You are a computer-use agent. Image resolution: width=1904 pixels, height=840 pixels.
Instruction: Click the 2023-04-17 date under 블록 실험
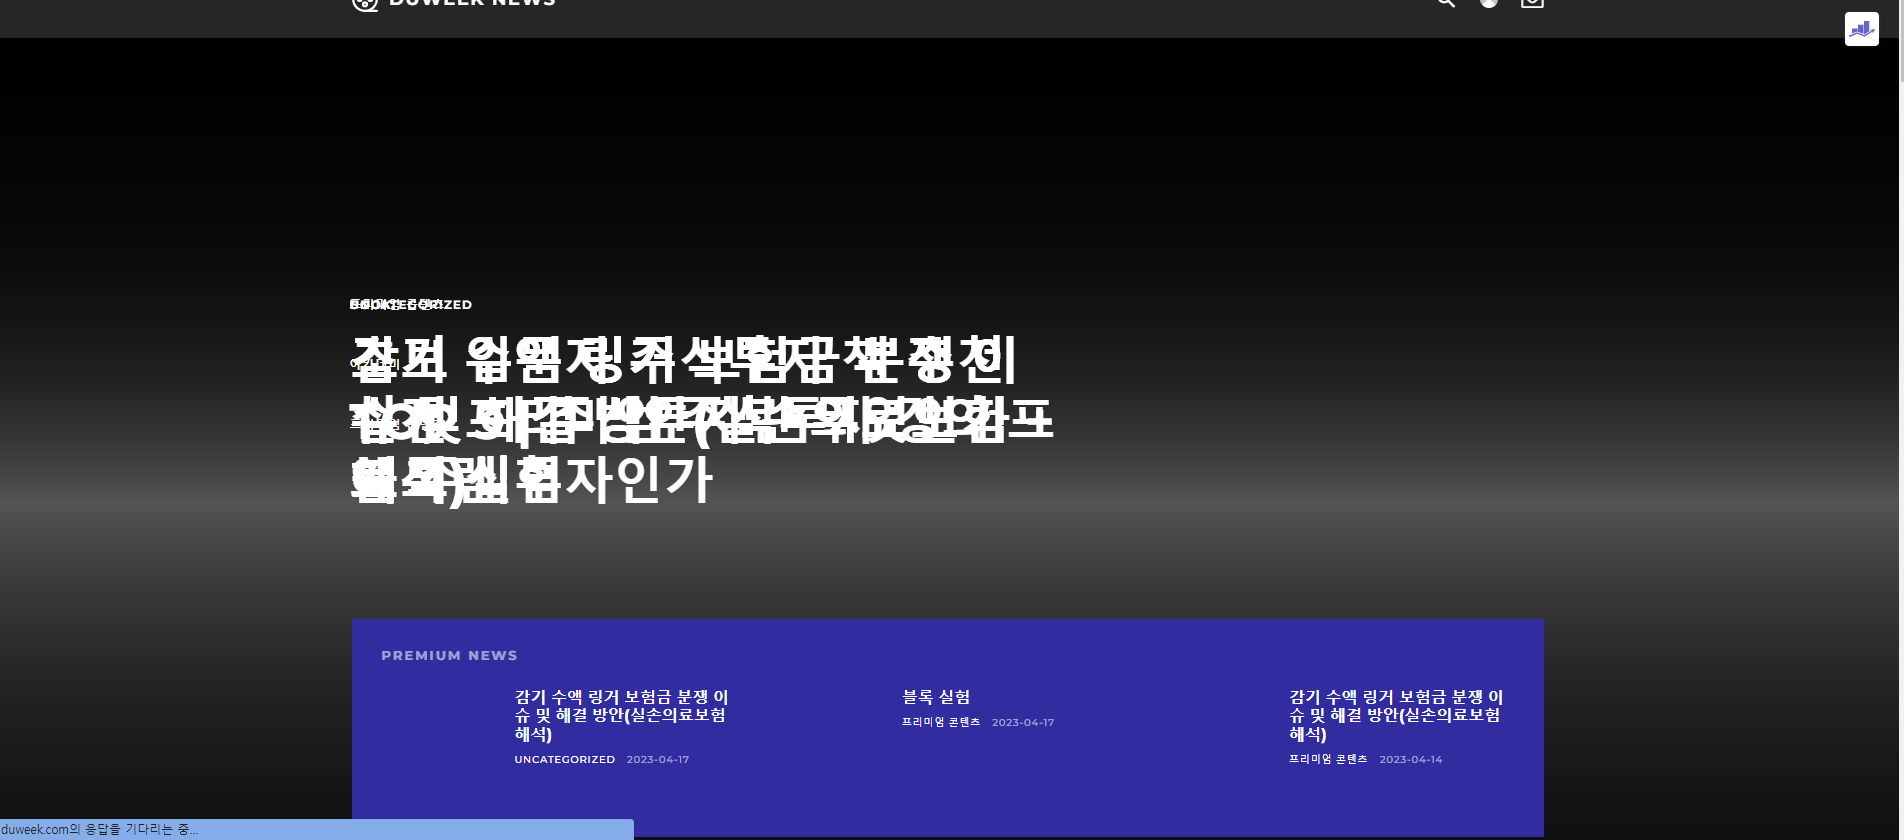1023,722
